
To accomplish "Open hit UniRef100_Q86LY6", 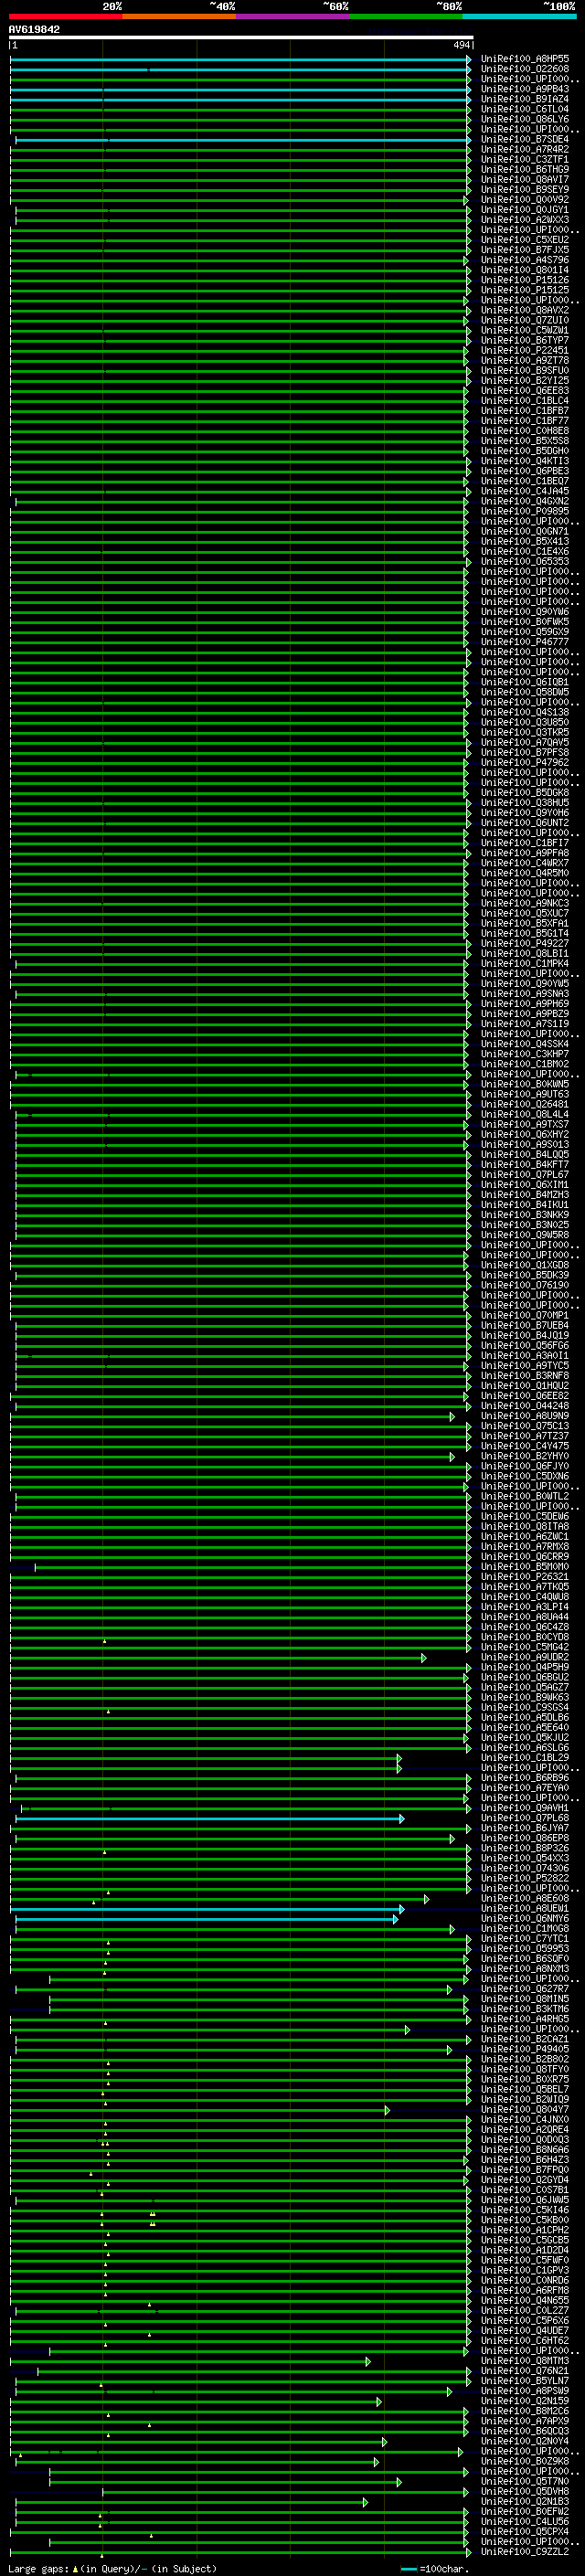I will pos(525,119).
